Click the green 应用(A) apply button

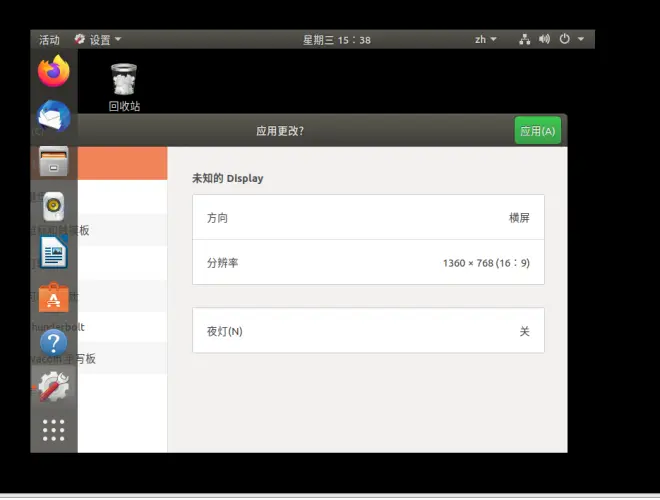pyautogui.click(x=538, y=131)
